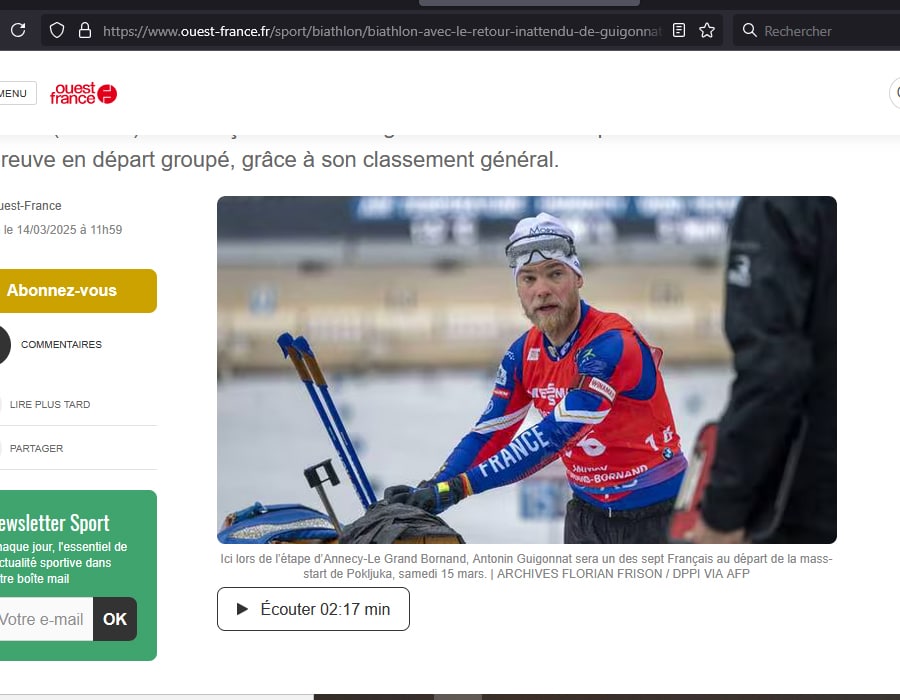This screenshot has width=900, height=700.
Task: Submit newsletter signup with OK button
Action: tap(114, 619)
